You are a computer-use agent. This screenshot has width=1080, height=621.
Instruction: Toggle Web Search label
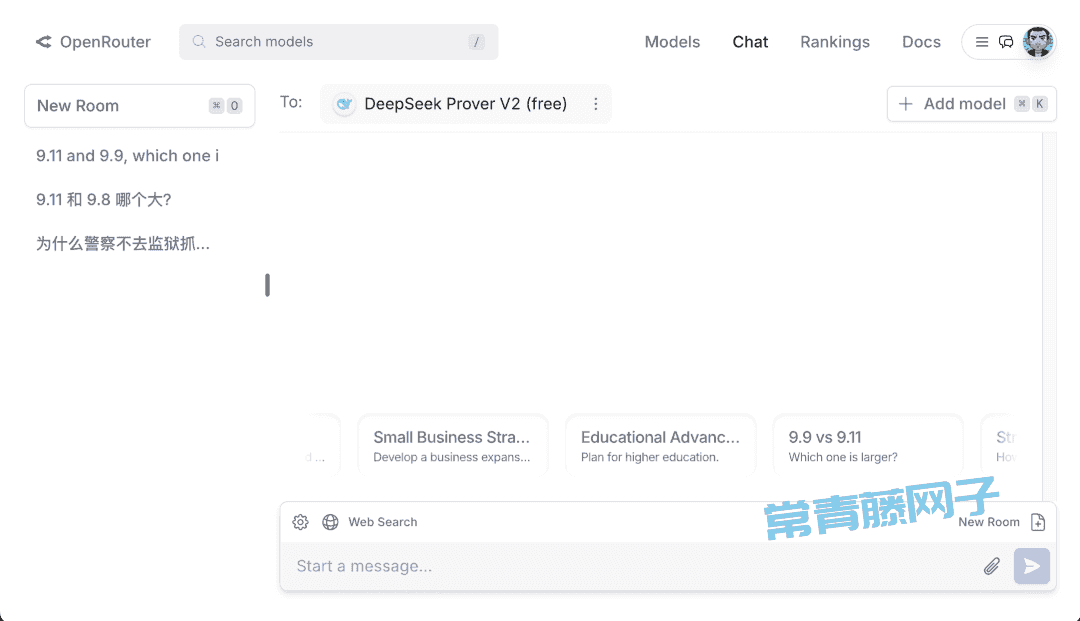(382, 522)
